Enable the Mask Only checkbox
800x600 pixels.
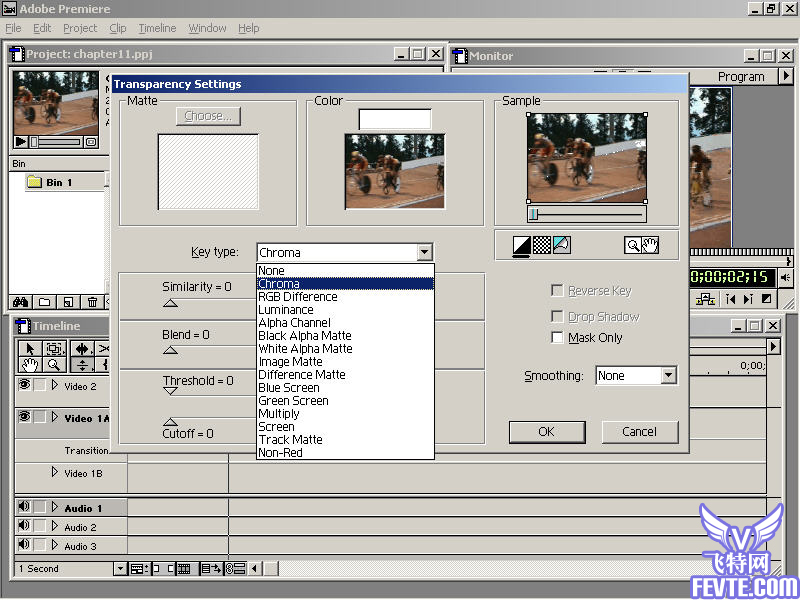pyautogui.click(x=557, y=338)
